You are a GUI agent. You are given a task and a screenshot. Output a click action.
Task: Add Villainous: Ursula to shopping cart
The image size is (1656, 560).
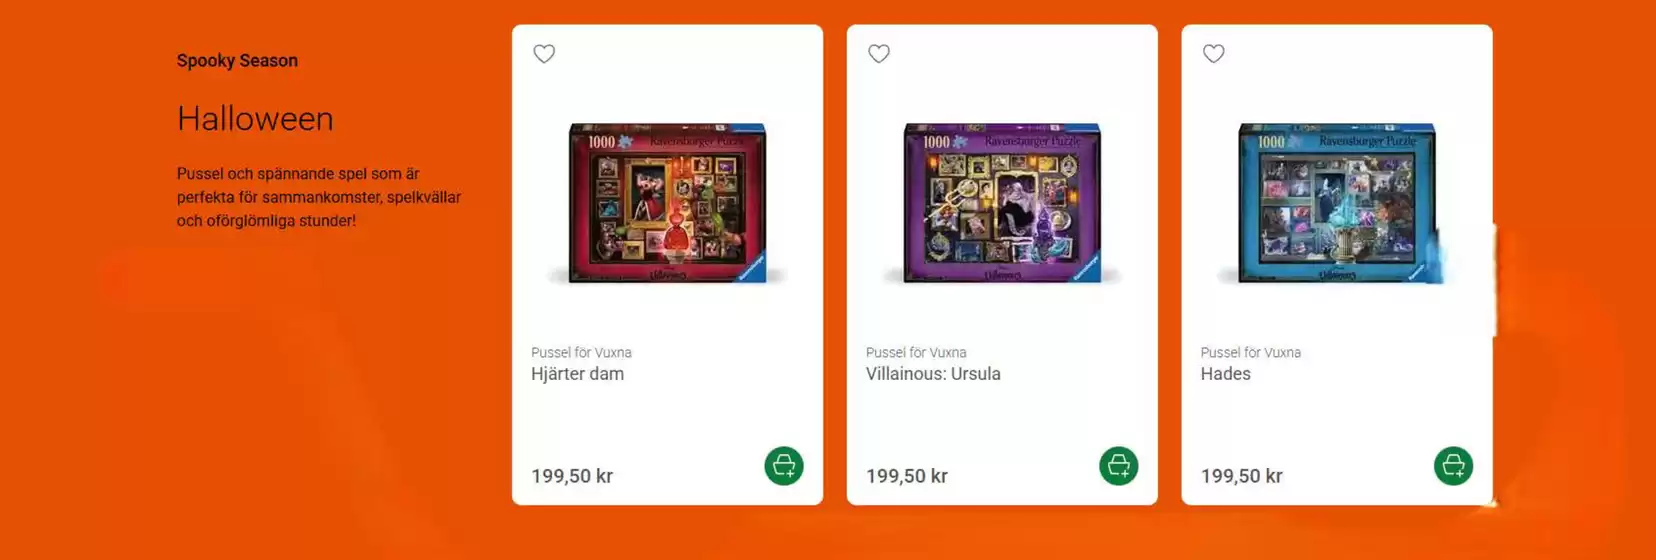point(1119,466)
